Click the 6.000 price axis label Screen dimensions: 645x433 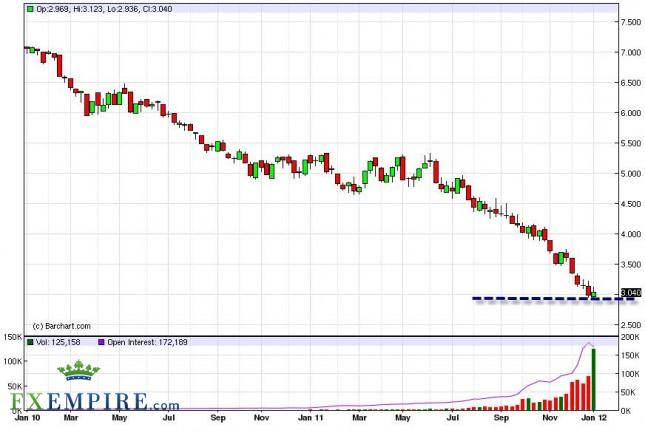pyautogui.click(x=631, y=113)
